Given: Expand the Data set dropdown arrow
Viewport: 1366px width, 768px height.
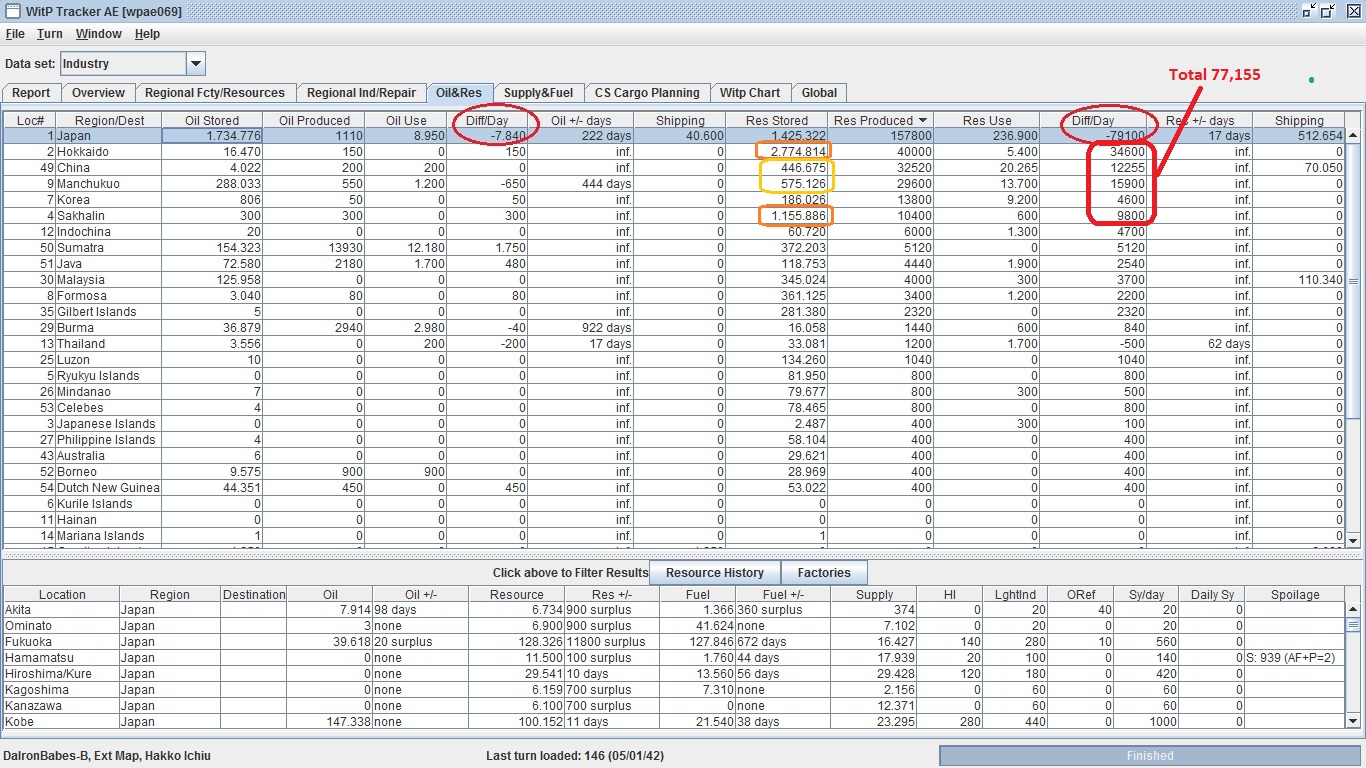Looking at the screenshot, I should pyautogui.click(x=196, y=64).
